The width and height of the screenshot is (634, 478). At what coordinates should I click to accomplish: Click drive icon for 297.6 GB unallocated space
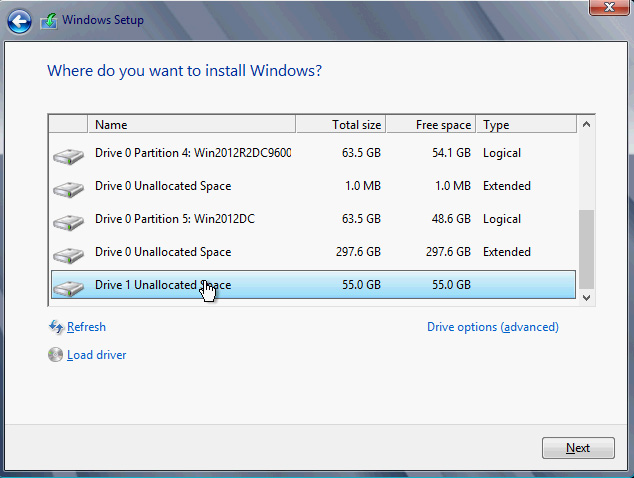[x=68, y=254]
